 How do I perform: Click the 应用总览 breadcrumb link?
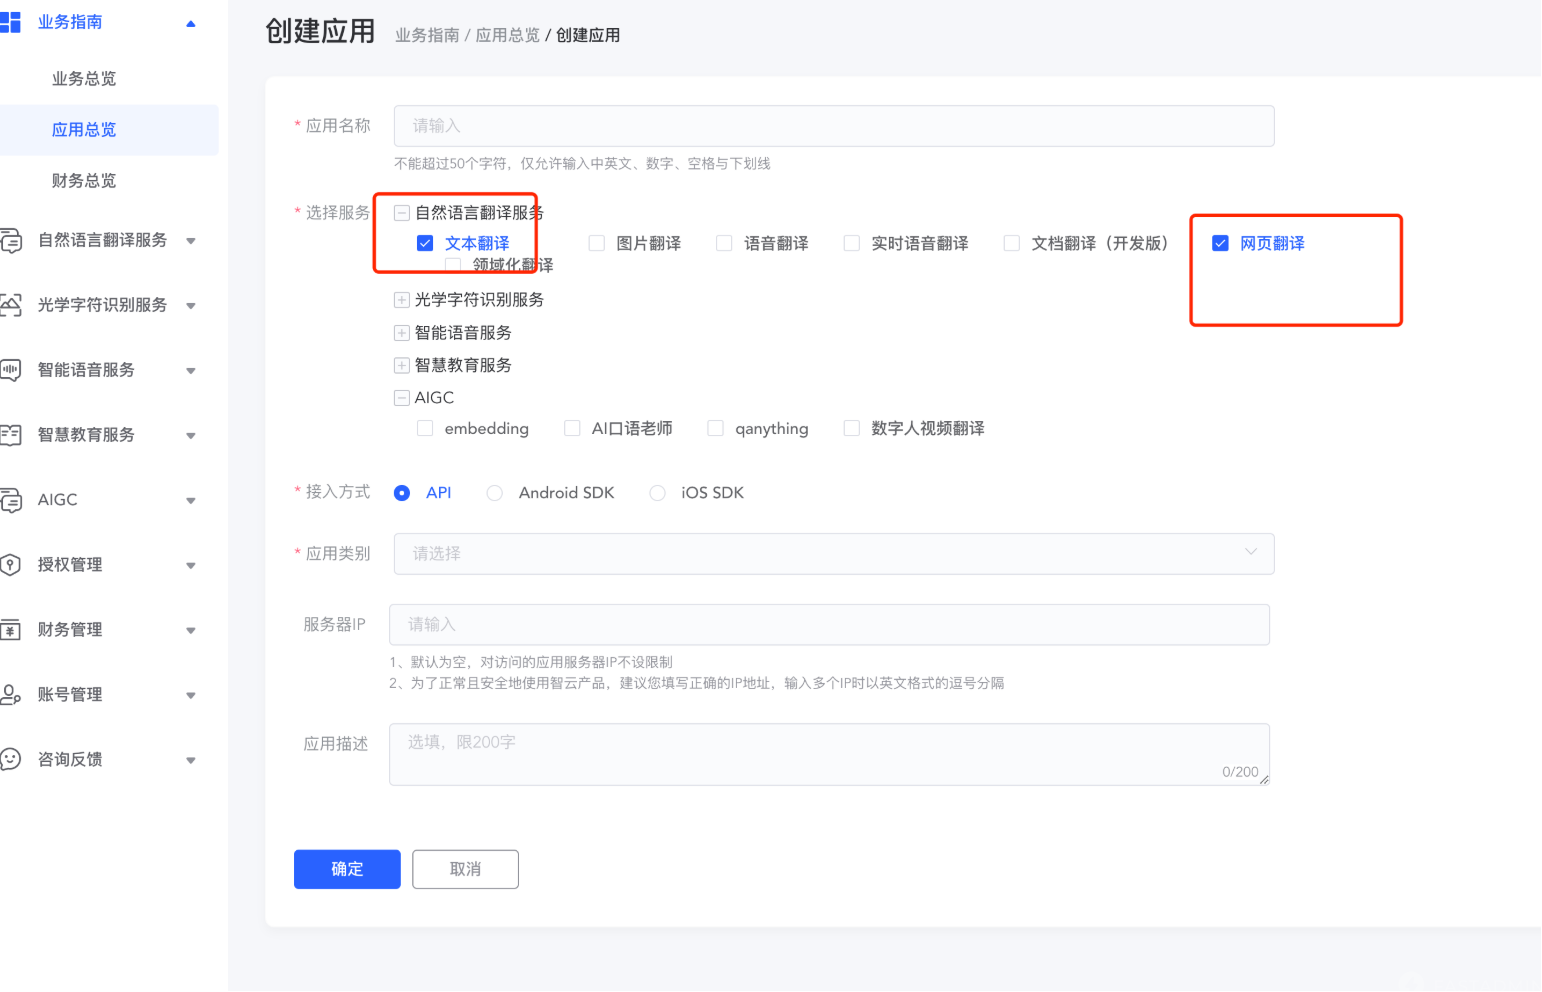click(507, 35)
